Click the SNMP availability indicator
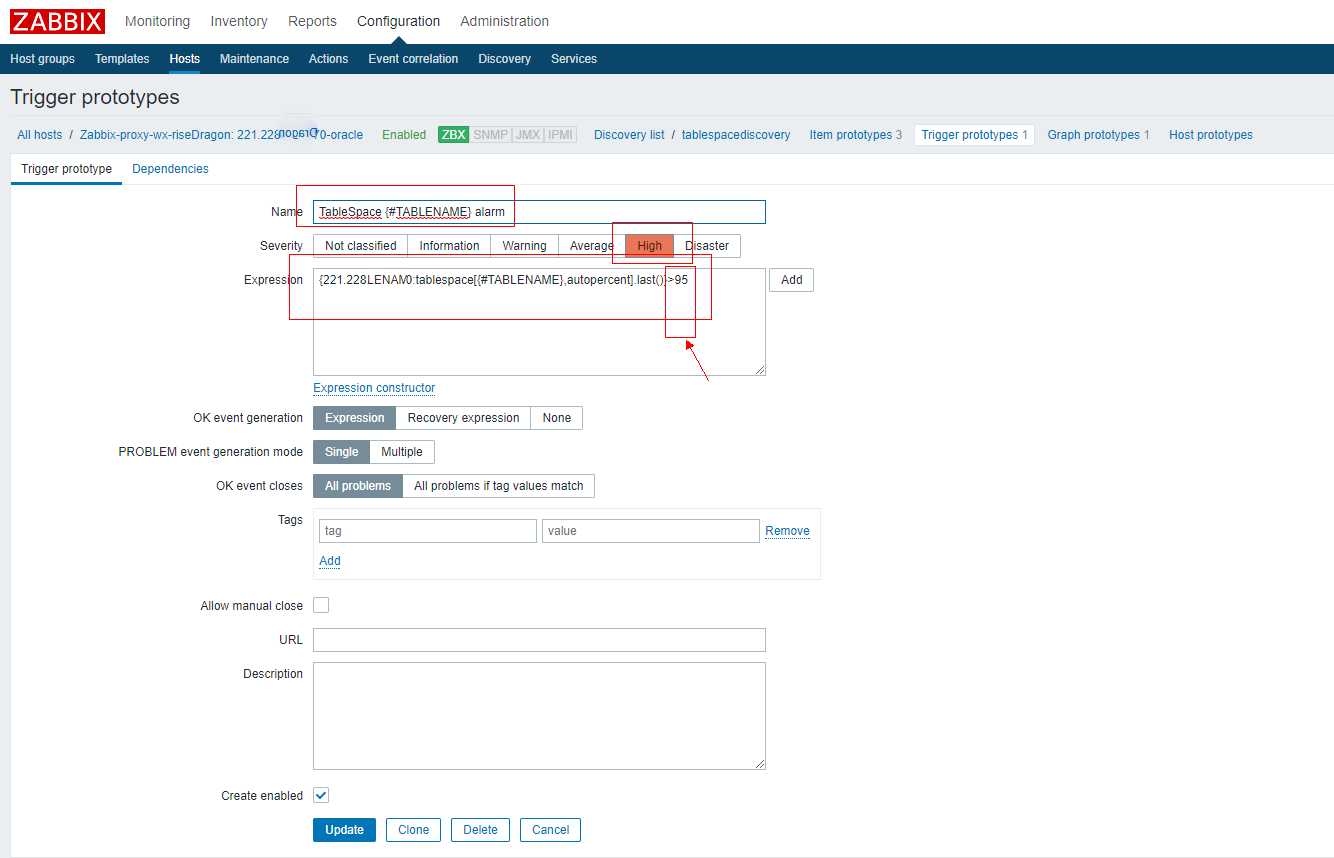Screen dimensions: 1334x858 (x=490, y=135)
